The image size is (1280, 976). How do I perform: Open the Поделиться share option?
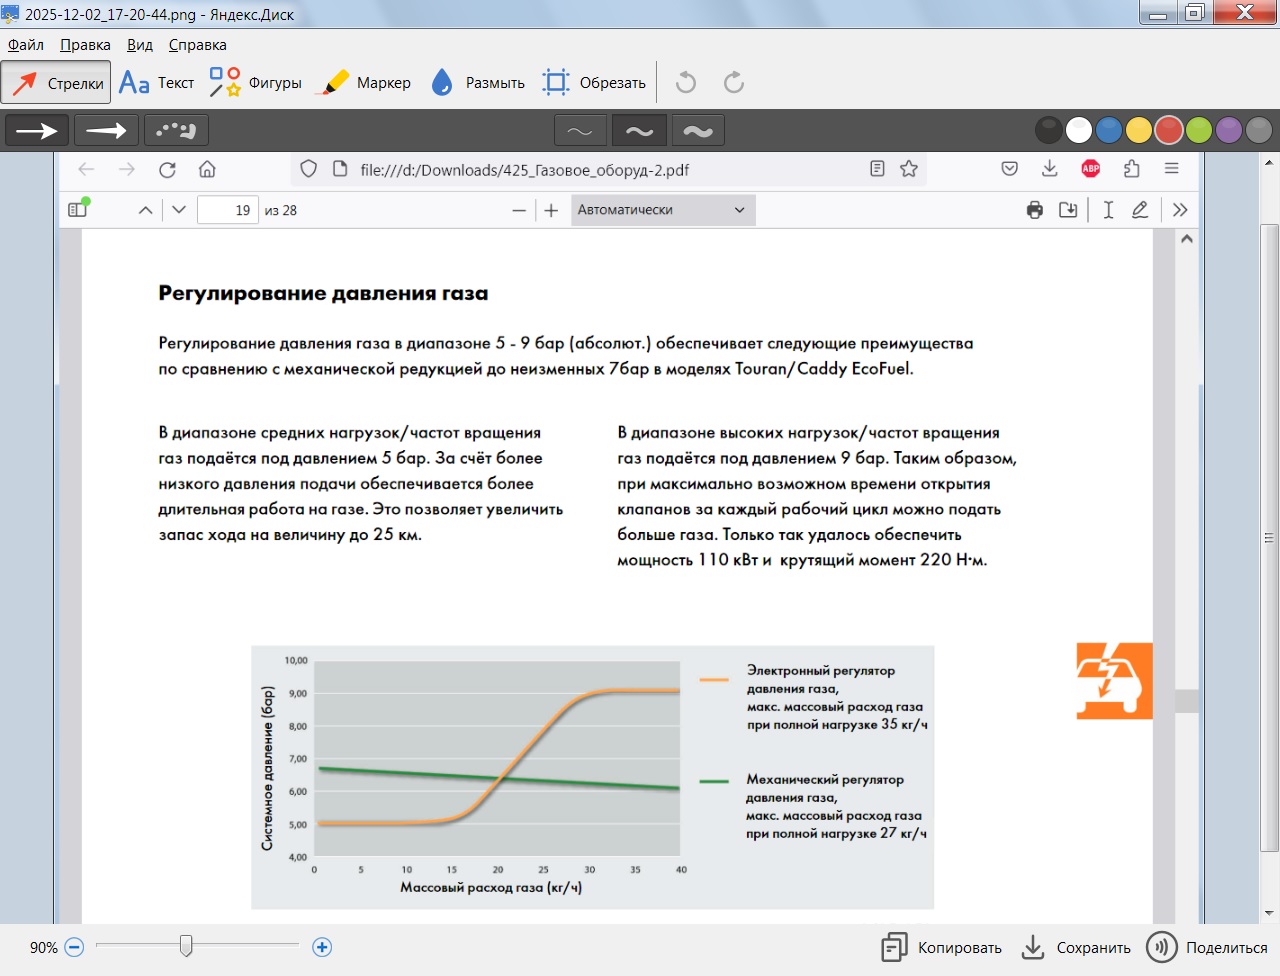pyautogui.click(x=1207, y=948)
